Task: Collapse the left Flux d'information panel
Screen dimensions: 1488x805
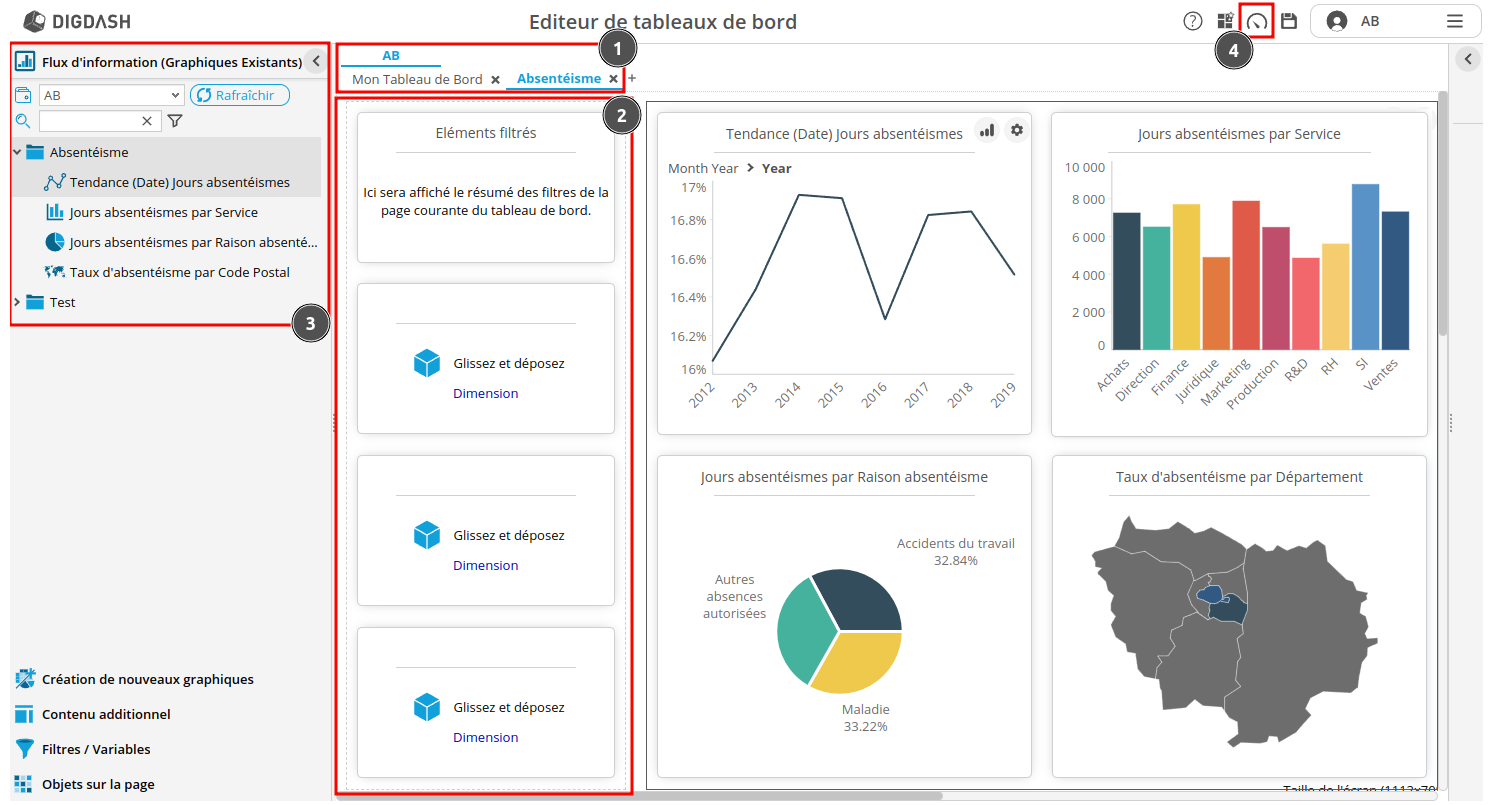Action: click(316, 62)
